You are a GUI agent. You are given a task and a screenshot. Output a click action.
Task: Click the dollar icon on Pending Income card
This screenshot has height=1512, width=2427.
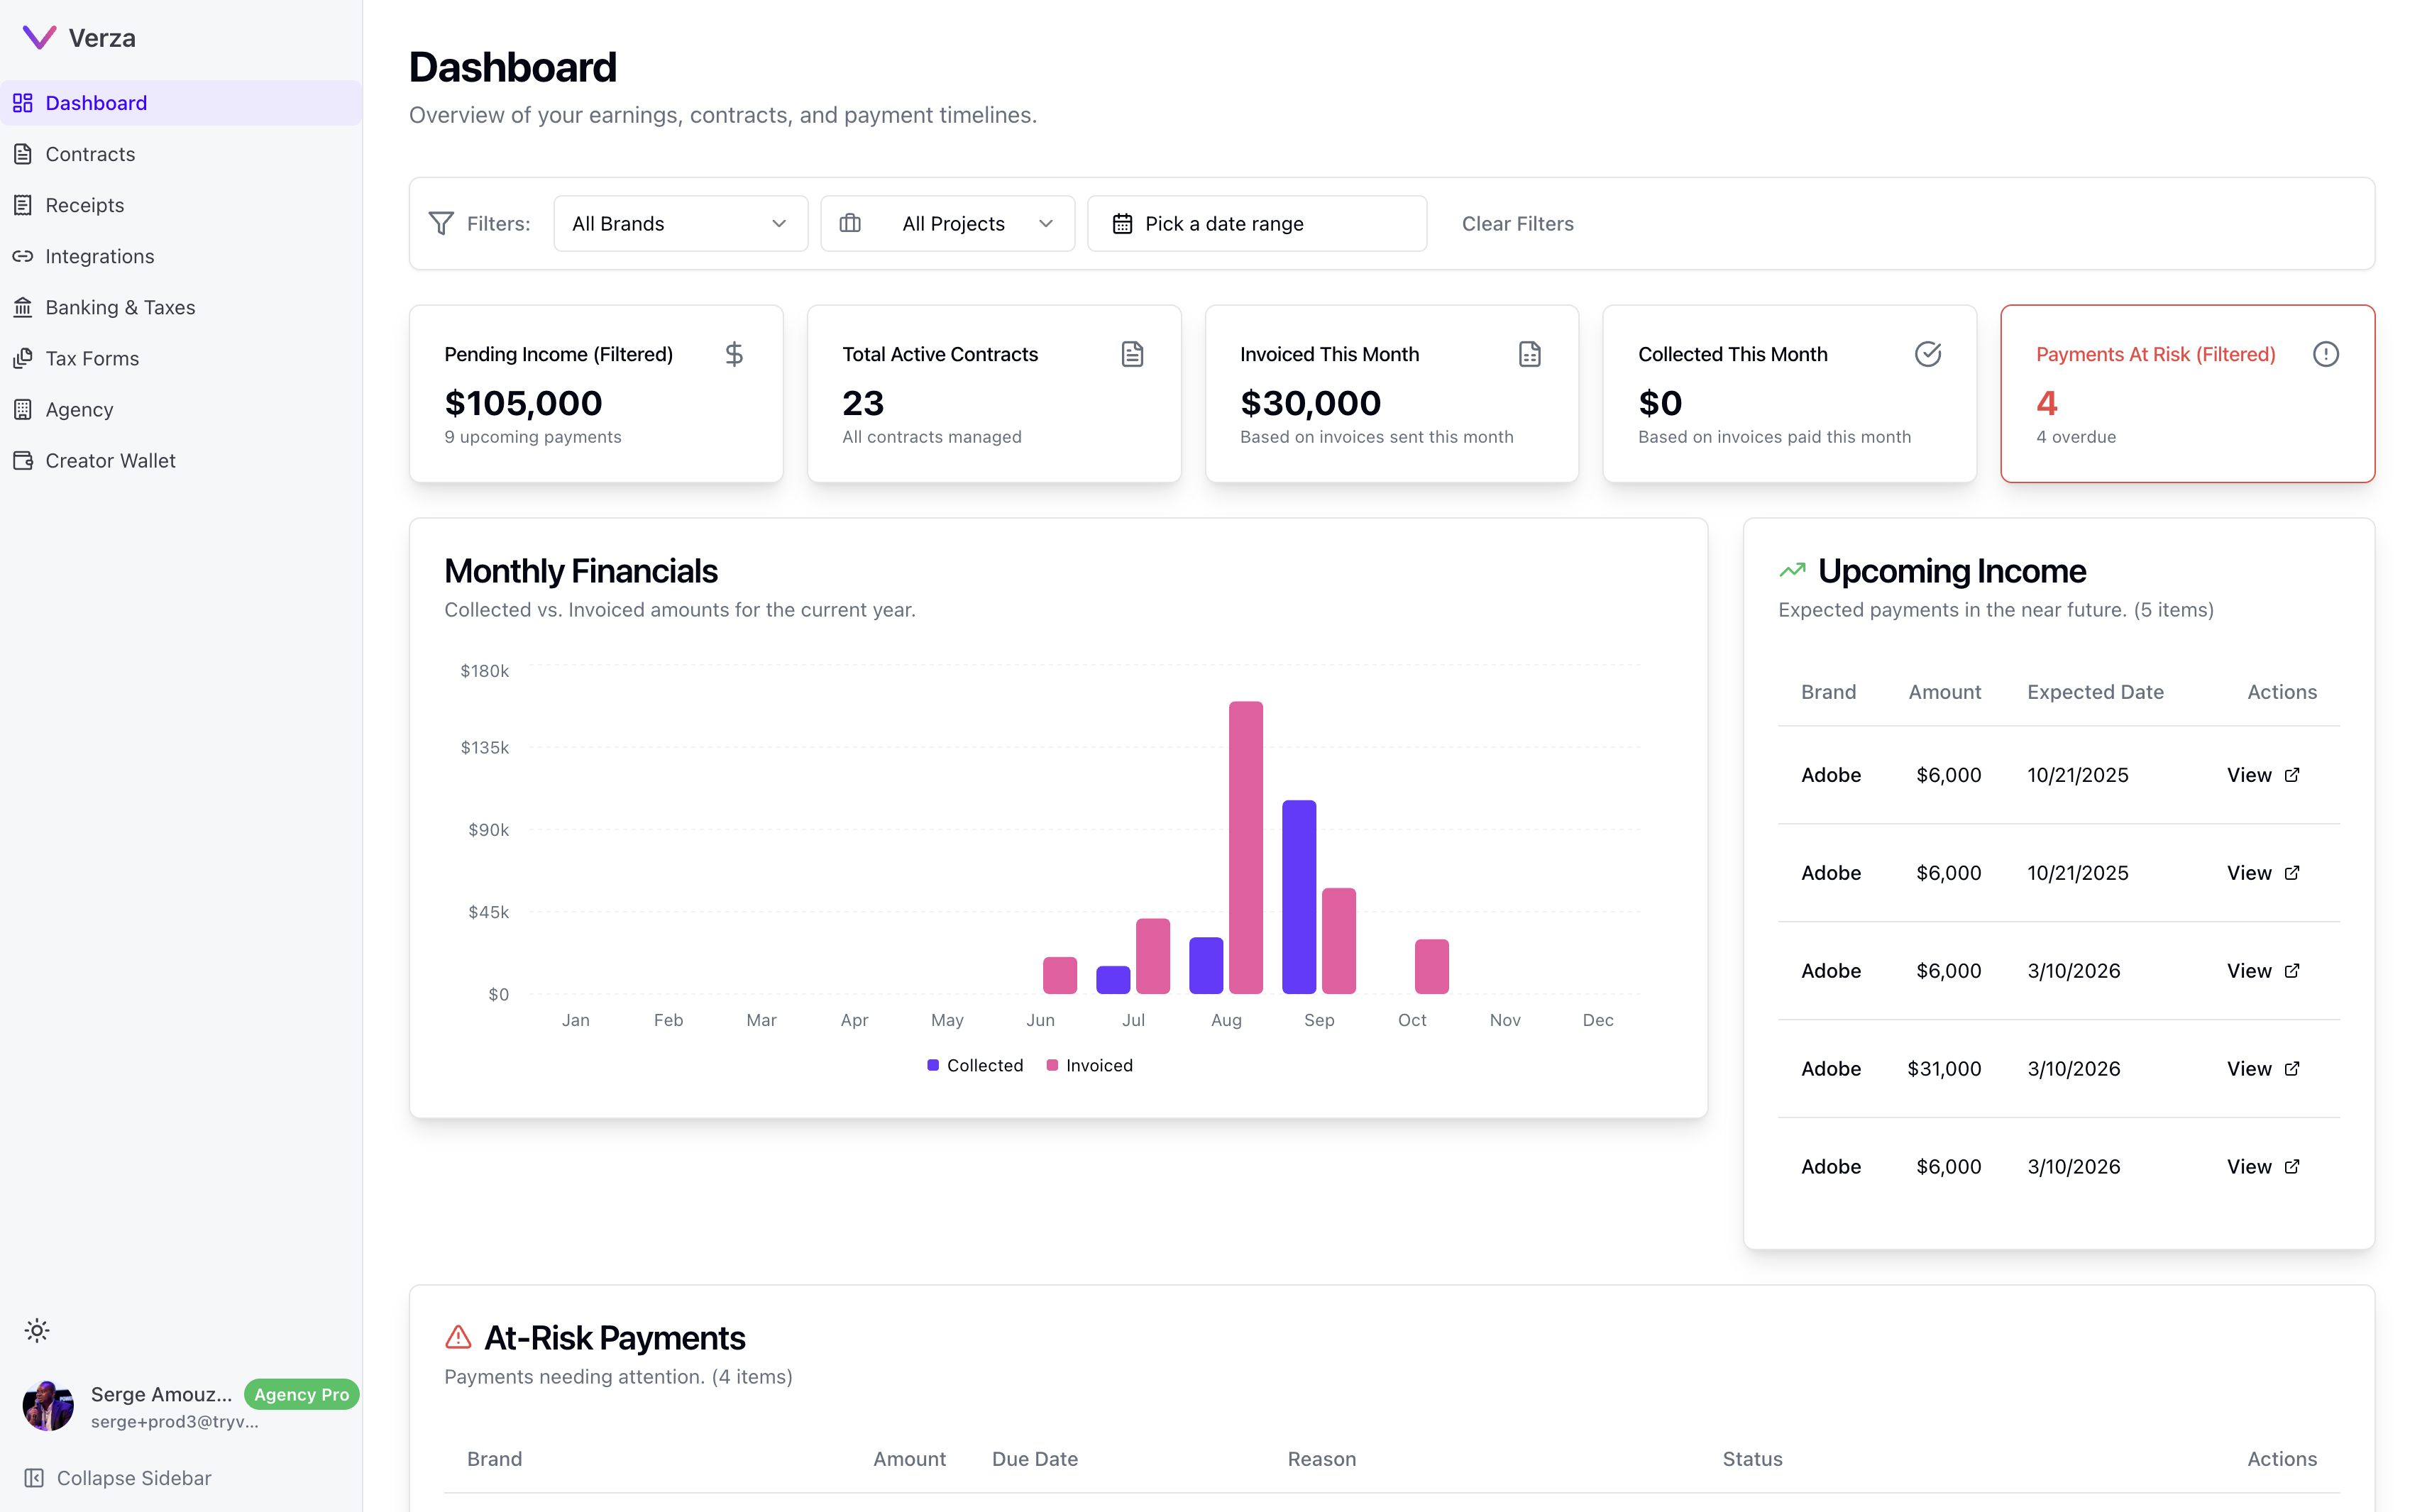[735, 354]
